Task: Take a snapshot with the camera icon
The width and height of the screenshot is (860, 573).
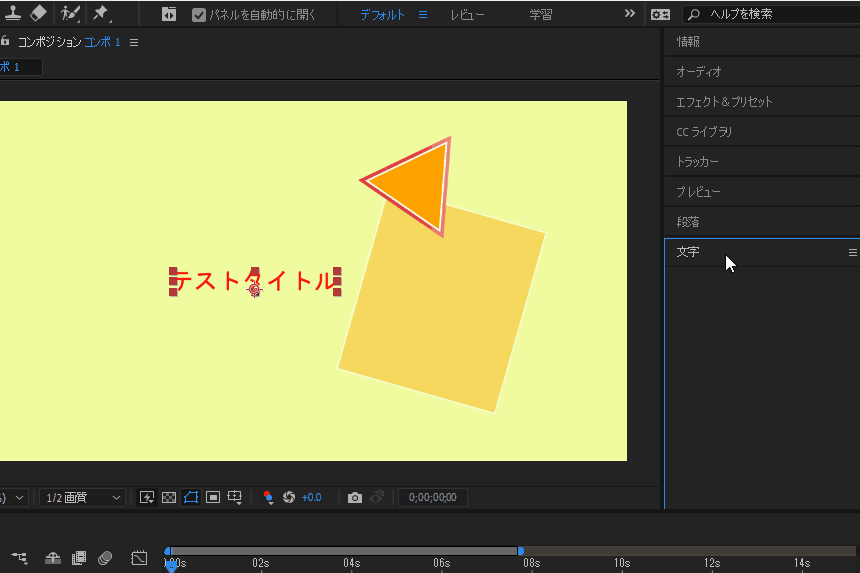Action: pyautogui.click(x=355, y=497)
